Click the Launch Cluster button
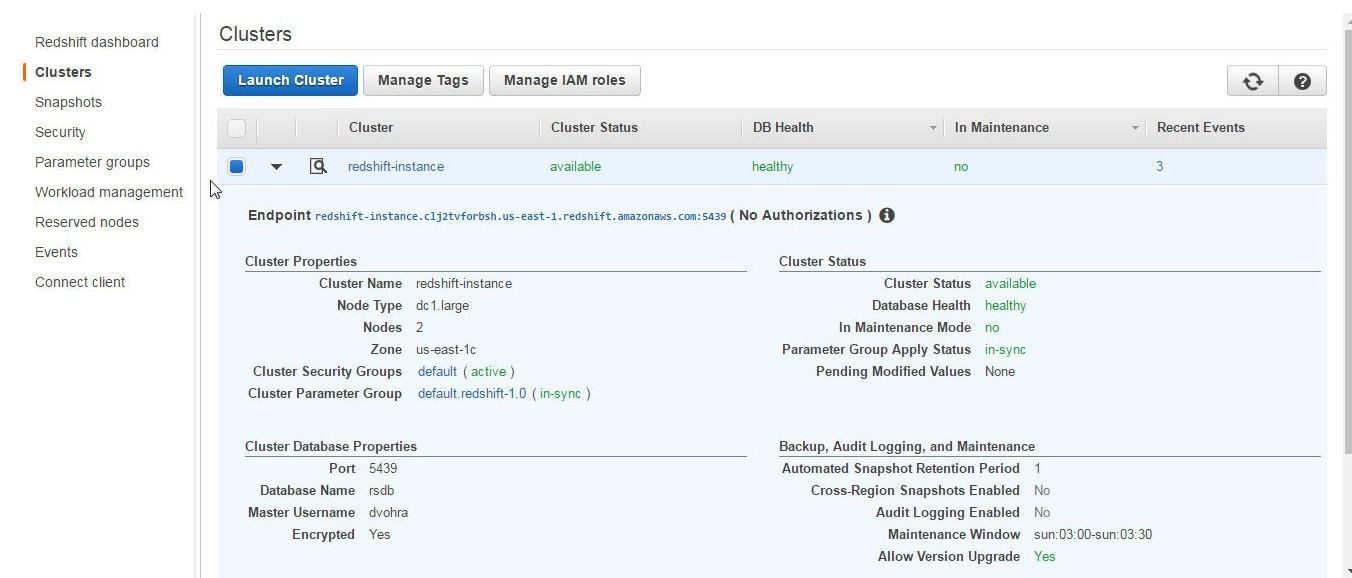 click(x=290, y=80)
